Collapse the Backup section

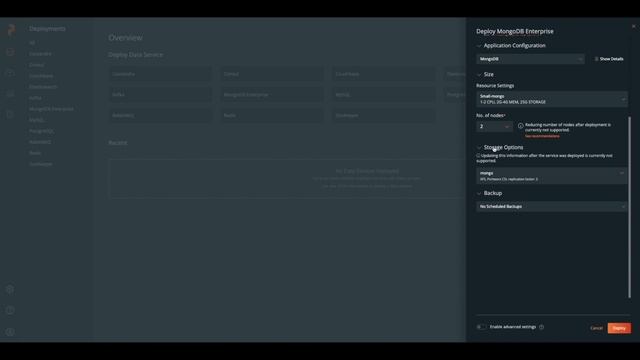point(479,193)
